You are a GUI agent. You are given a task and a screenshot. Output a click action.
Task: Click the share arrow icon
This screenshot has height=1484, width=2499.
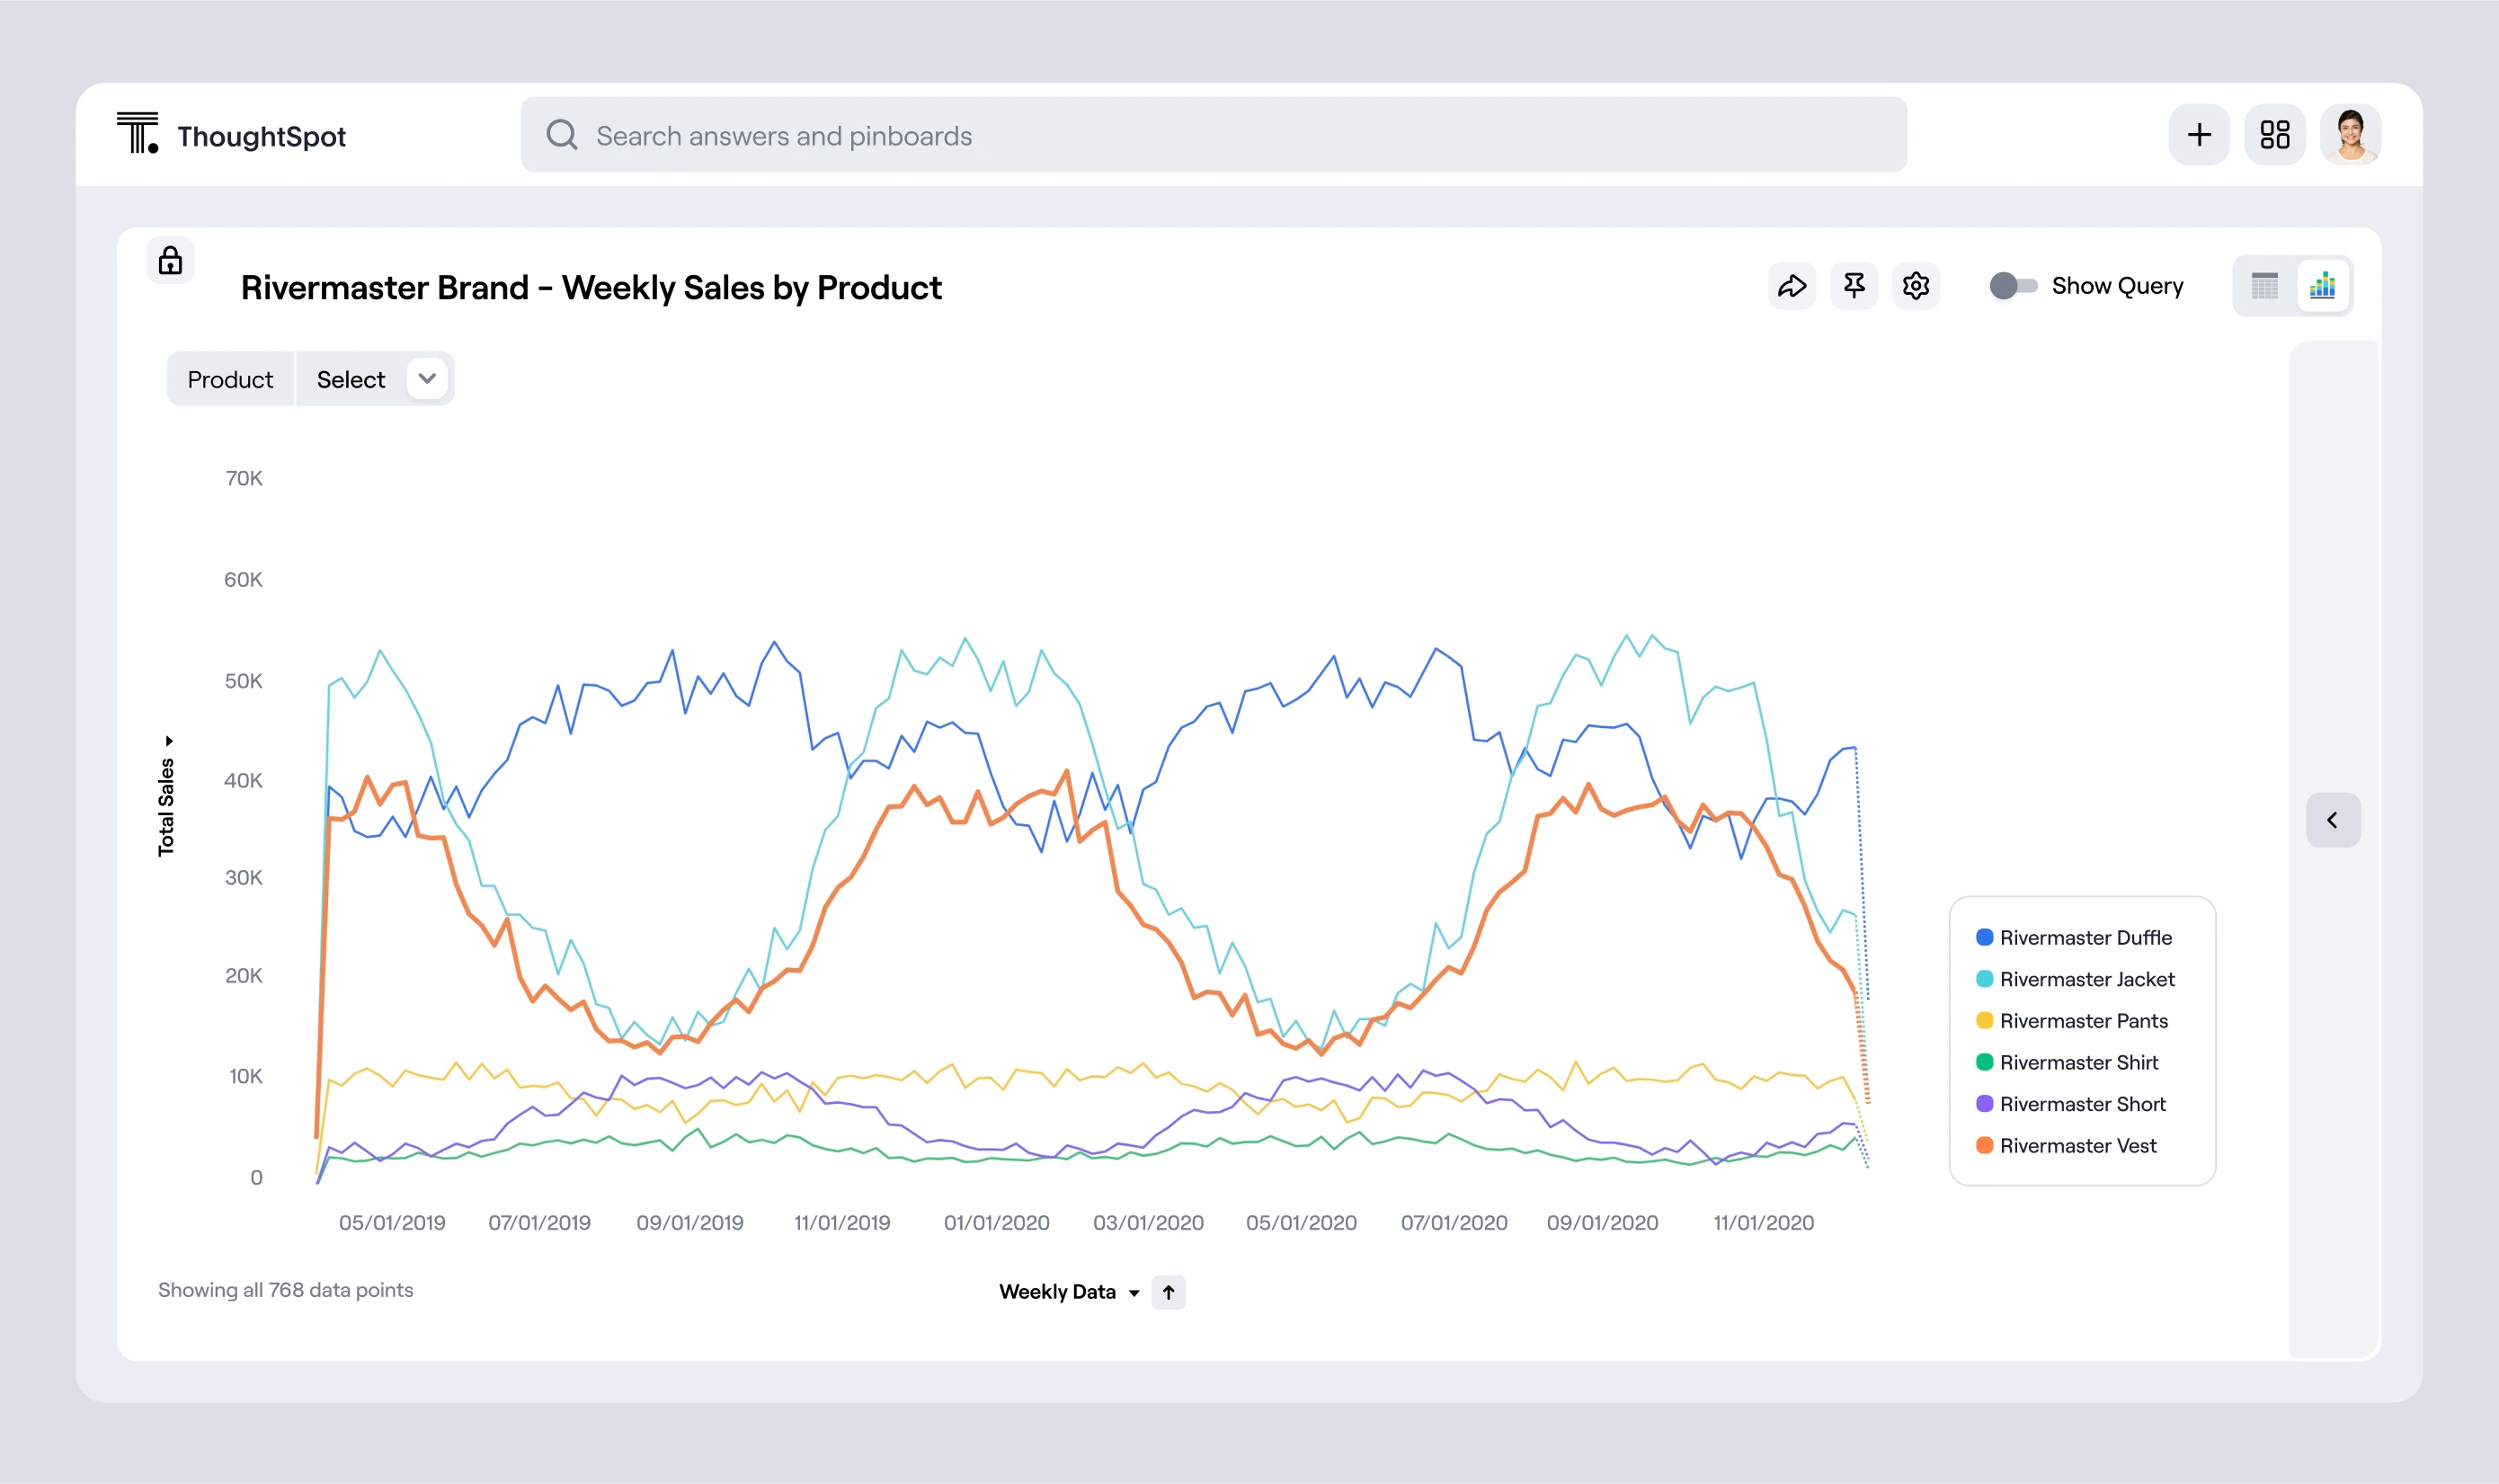[1791, 286]
